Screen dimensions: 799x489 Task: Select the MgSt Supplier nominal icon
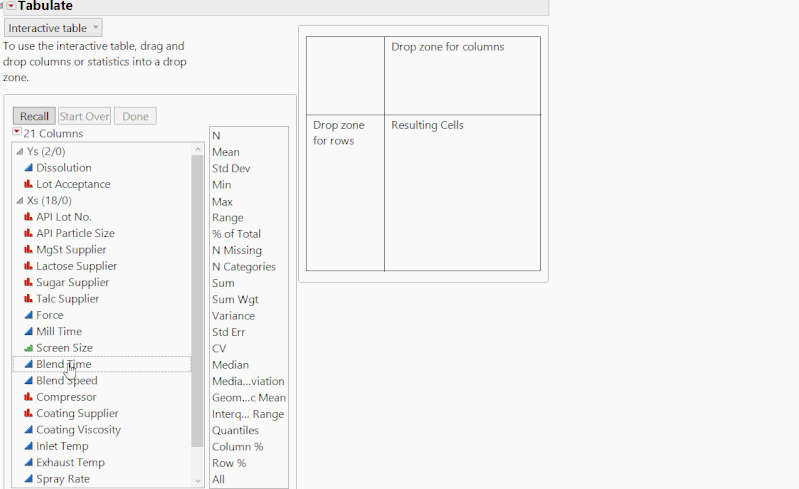click(29, 249)
